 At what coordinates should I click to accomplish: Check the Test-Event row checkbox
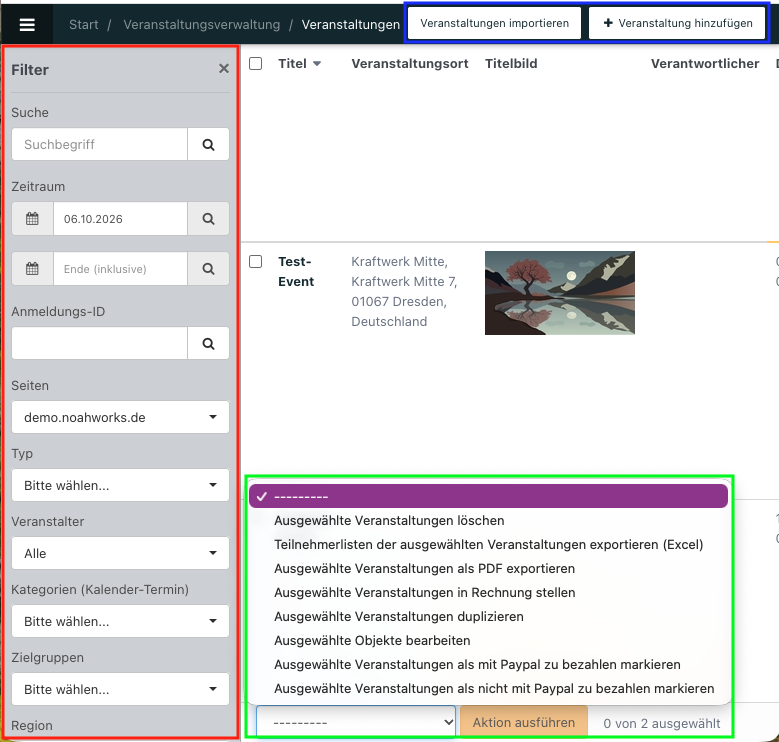point(255,261)
